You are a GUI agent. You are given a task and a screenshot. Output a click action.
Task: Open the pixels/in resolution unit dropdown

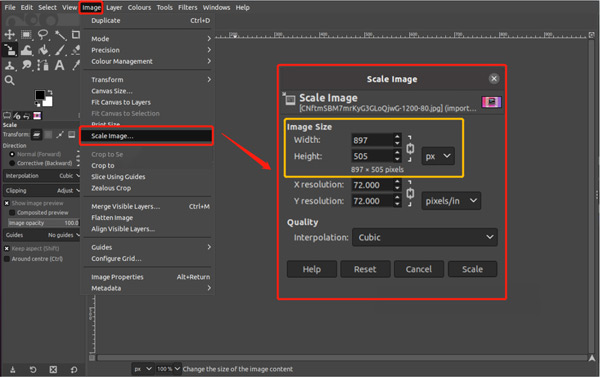click(x=451, y=201)
